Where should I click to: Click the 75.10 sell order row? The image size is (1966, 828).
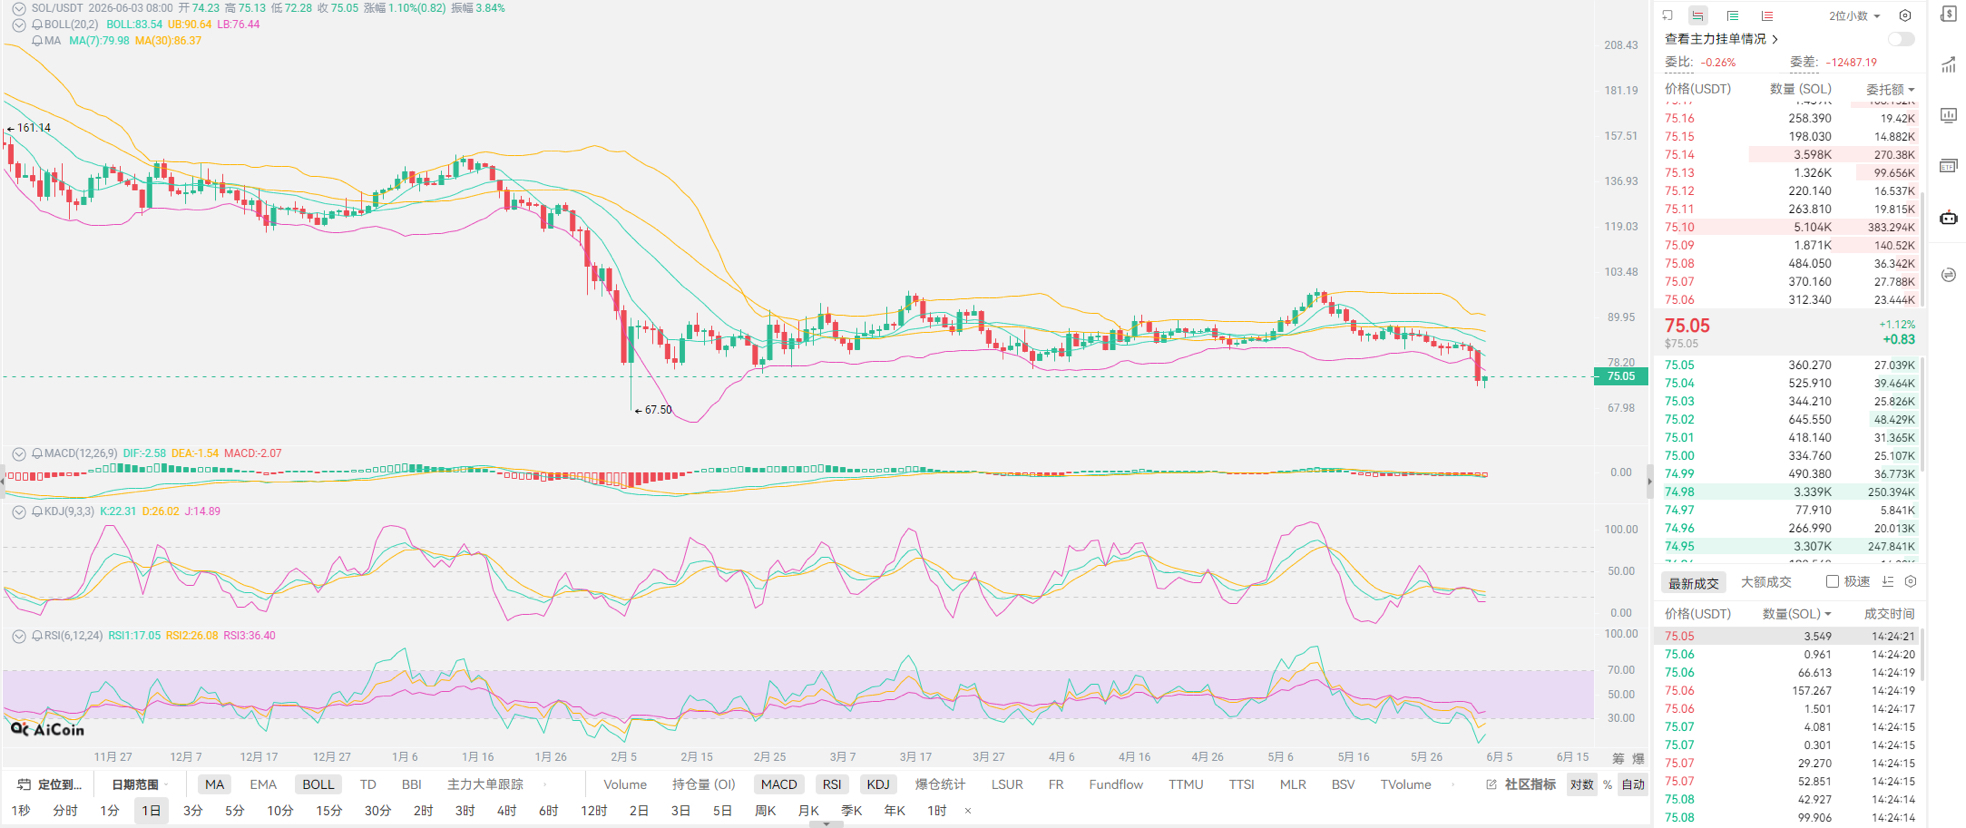coord(1789,227)
